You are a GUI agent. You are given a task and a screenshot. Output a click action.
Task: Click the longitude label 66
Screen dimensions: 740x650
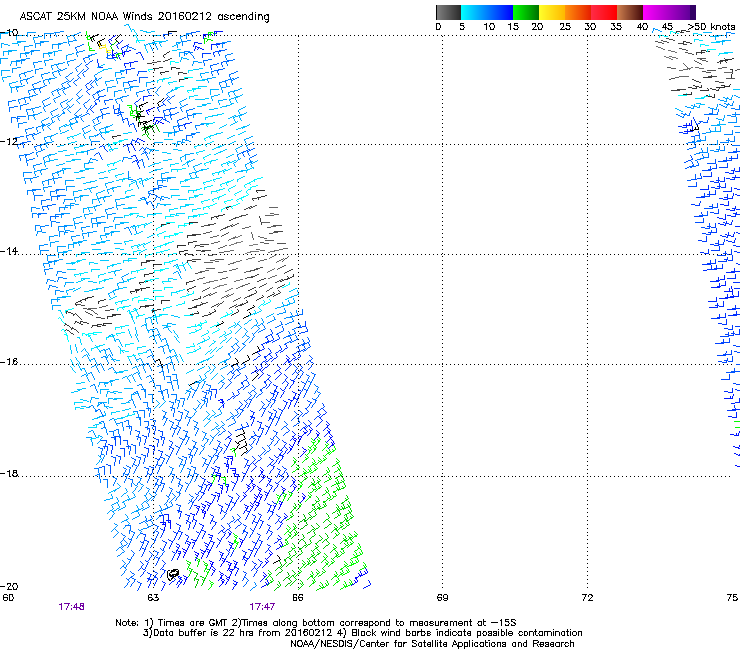[x=298, y=598]
